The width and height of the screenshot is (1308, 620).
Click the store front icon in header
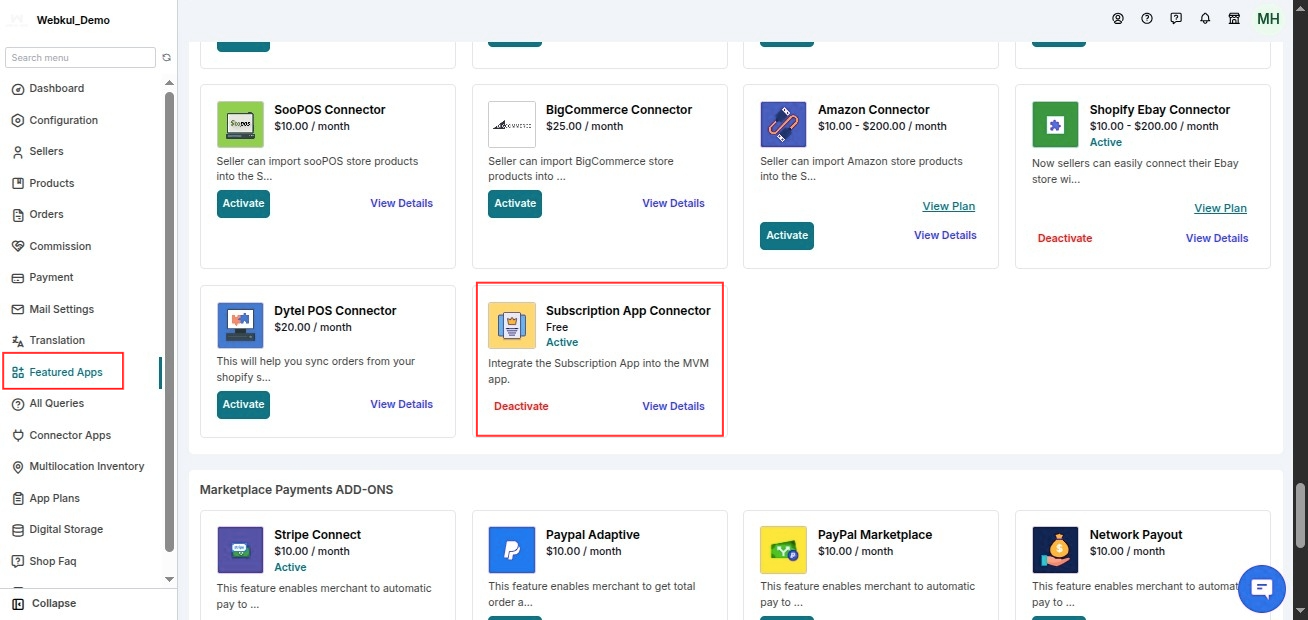(1234, 19)
